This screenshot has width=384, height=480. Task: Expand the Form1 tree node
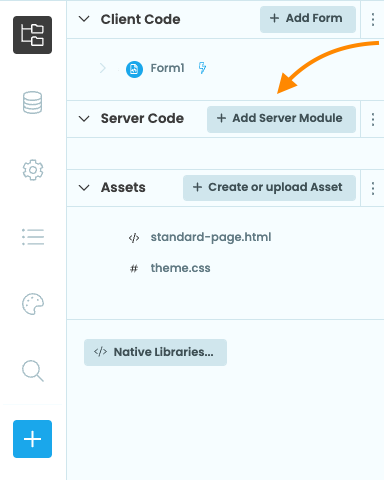point(103,68)
